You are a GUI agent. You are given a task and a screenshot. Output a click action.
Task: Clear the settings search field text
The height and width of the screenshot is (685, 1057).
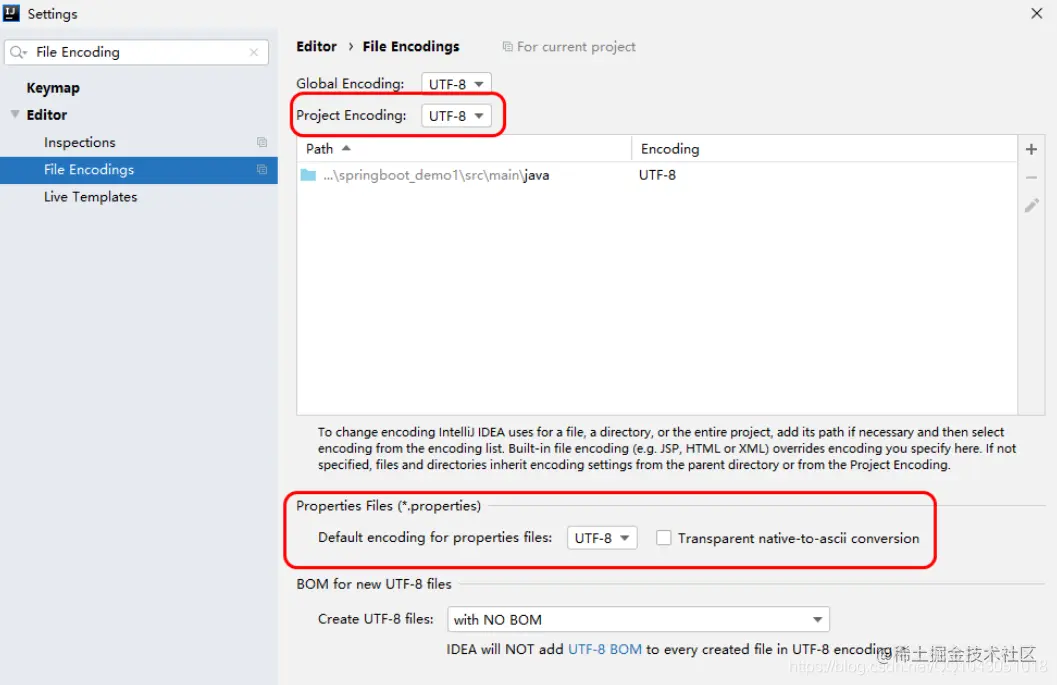click(x=253, y=52)
